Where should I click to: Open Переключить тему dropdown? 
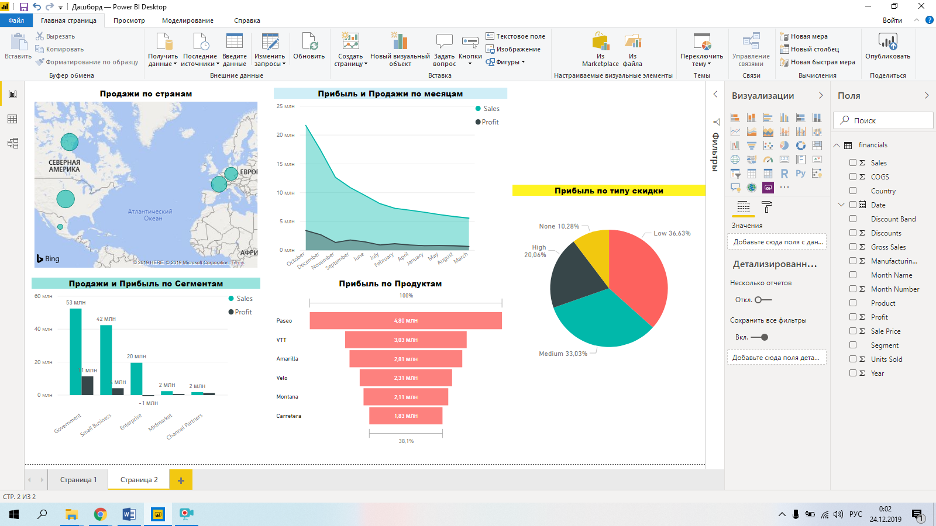[701, 50]
